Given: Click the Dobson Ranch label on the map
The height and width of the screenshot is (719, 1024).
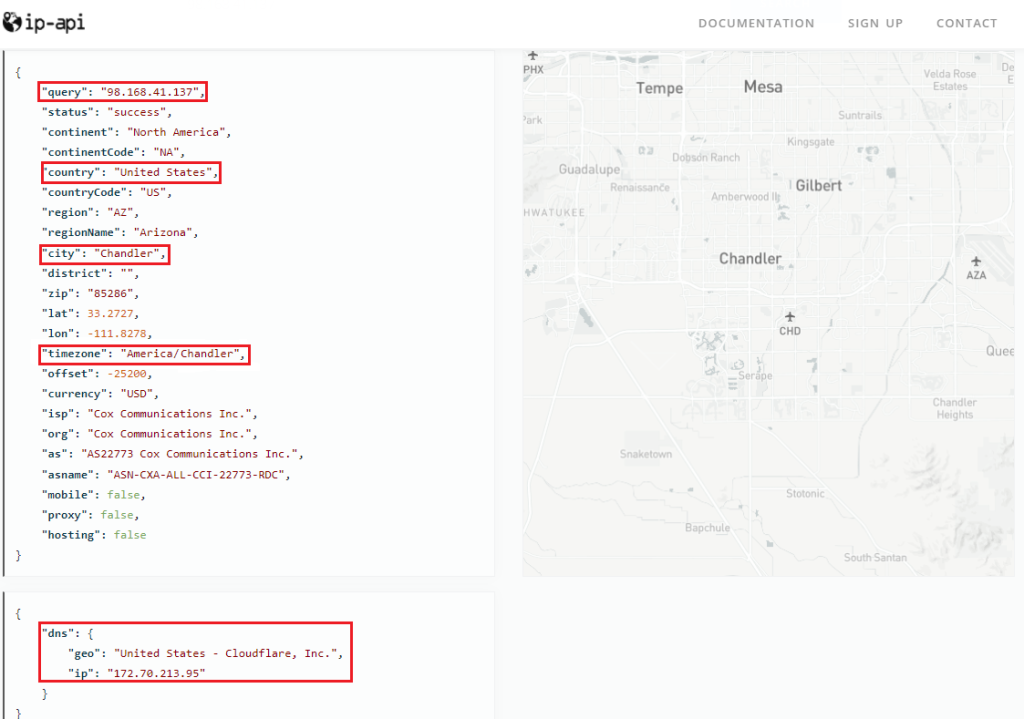Looking at the screenshot, I should 706,157.
